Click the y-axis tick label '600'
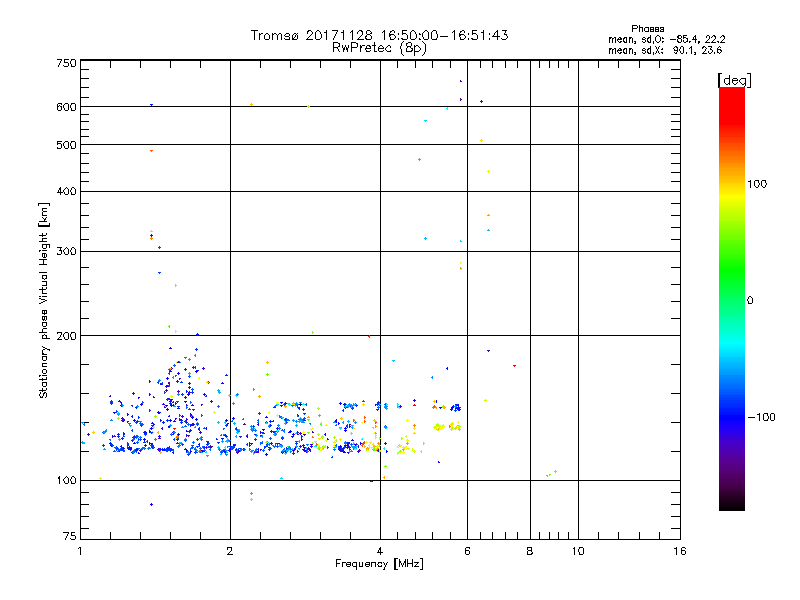 pyautogui.click(x=66, y=107)
